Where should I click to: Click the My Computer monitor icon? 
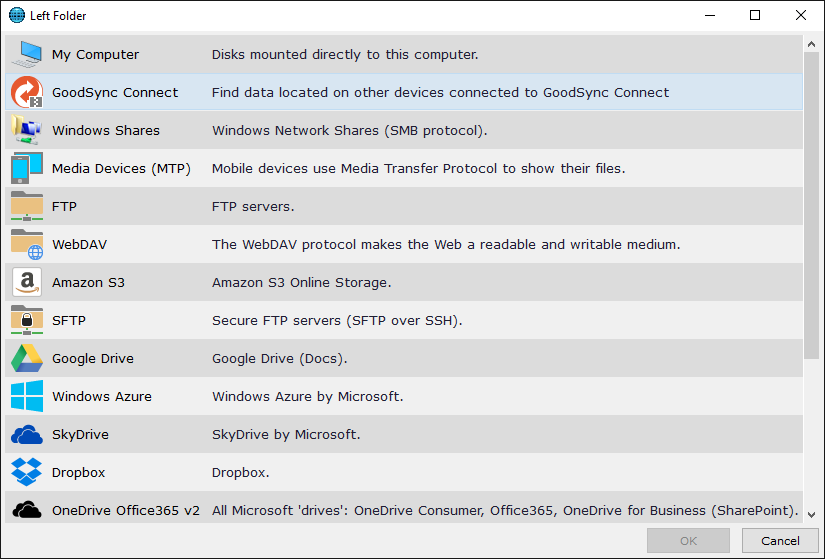26,54
